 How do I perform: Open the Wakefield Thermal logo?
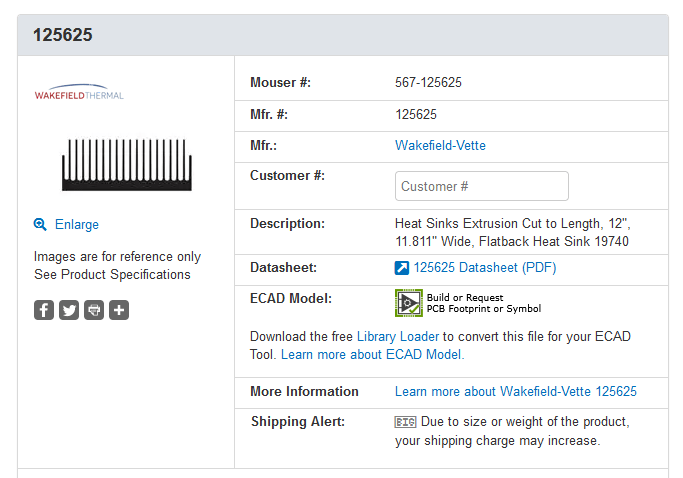click(79, 92)
